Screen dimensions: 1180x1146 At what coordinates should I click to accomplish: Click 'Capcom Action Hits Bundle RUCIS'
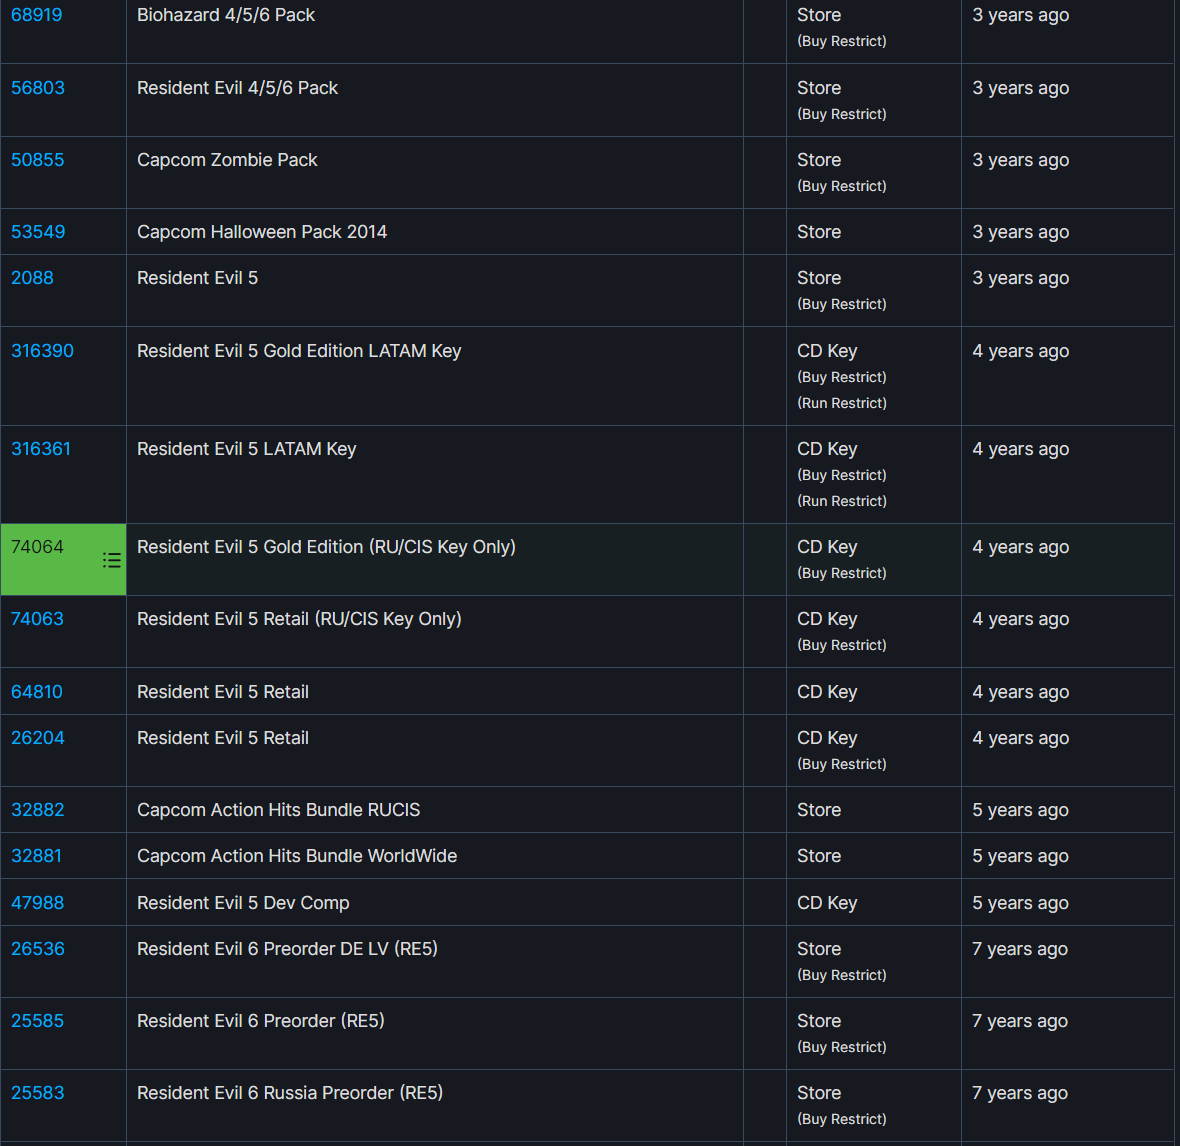pos(278,810)
